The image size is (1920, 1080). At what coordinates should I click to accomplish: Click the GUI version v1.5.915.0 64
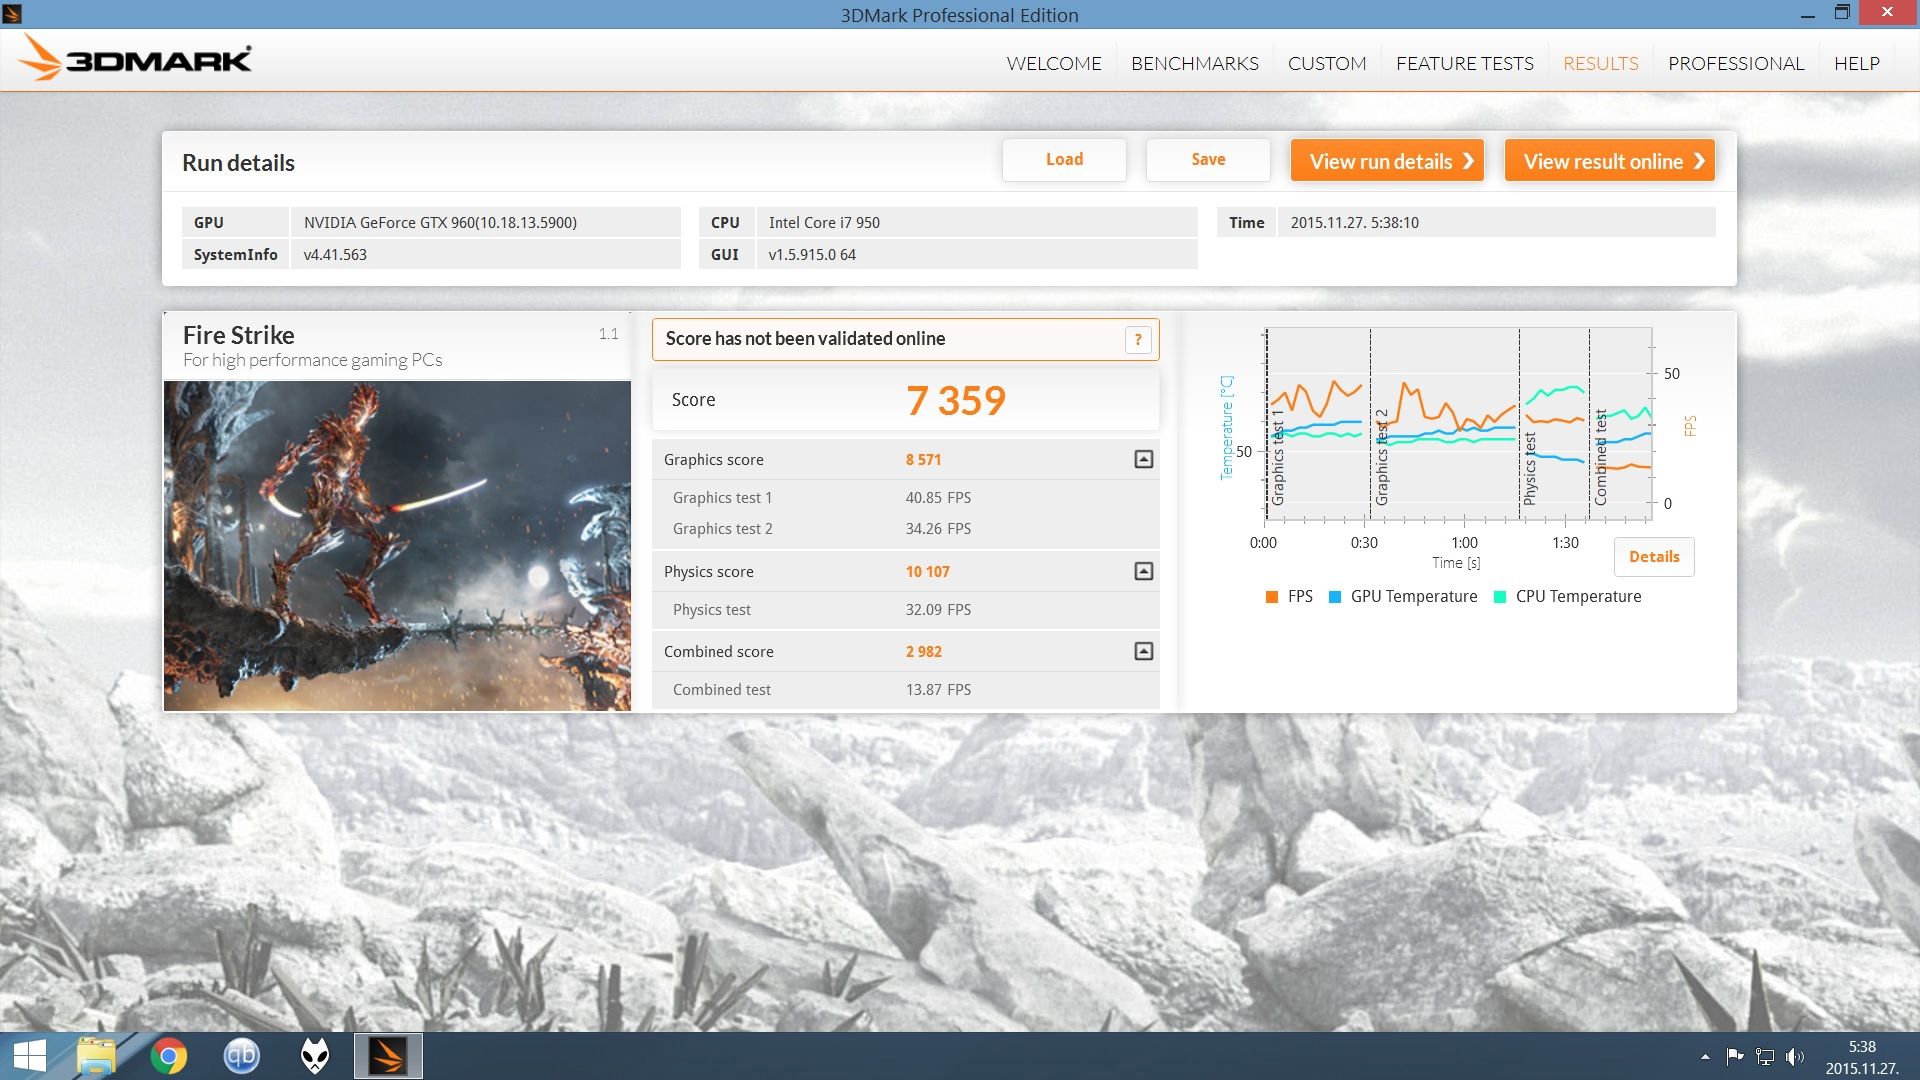pyautogui.click(x=812, y=255)
